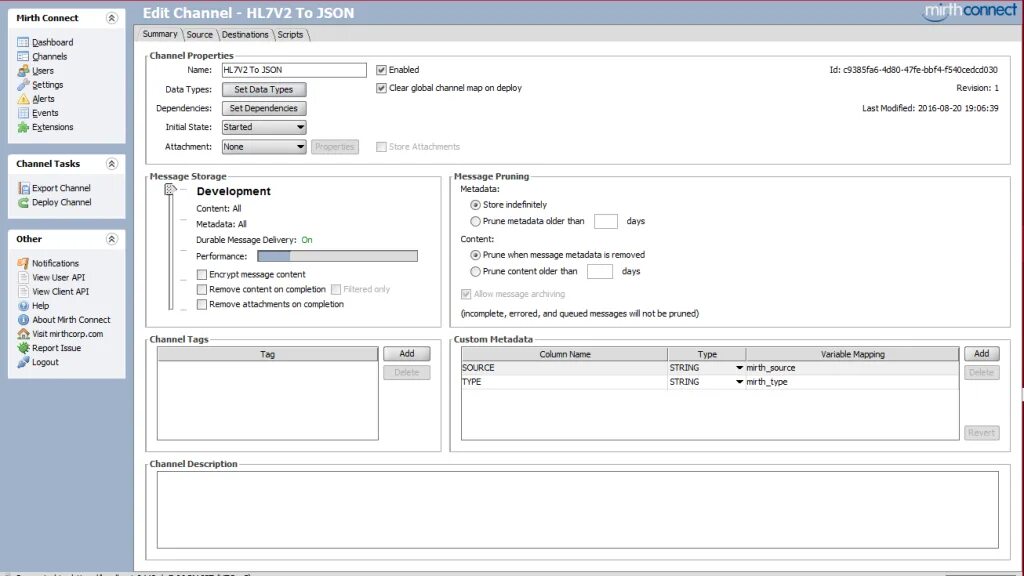The height and width of the screenshot is (576, 1024).
Task: Click the Report Issue bug icon
Action: pyautogui.click(x=23, y=348)
